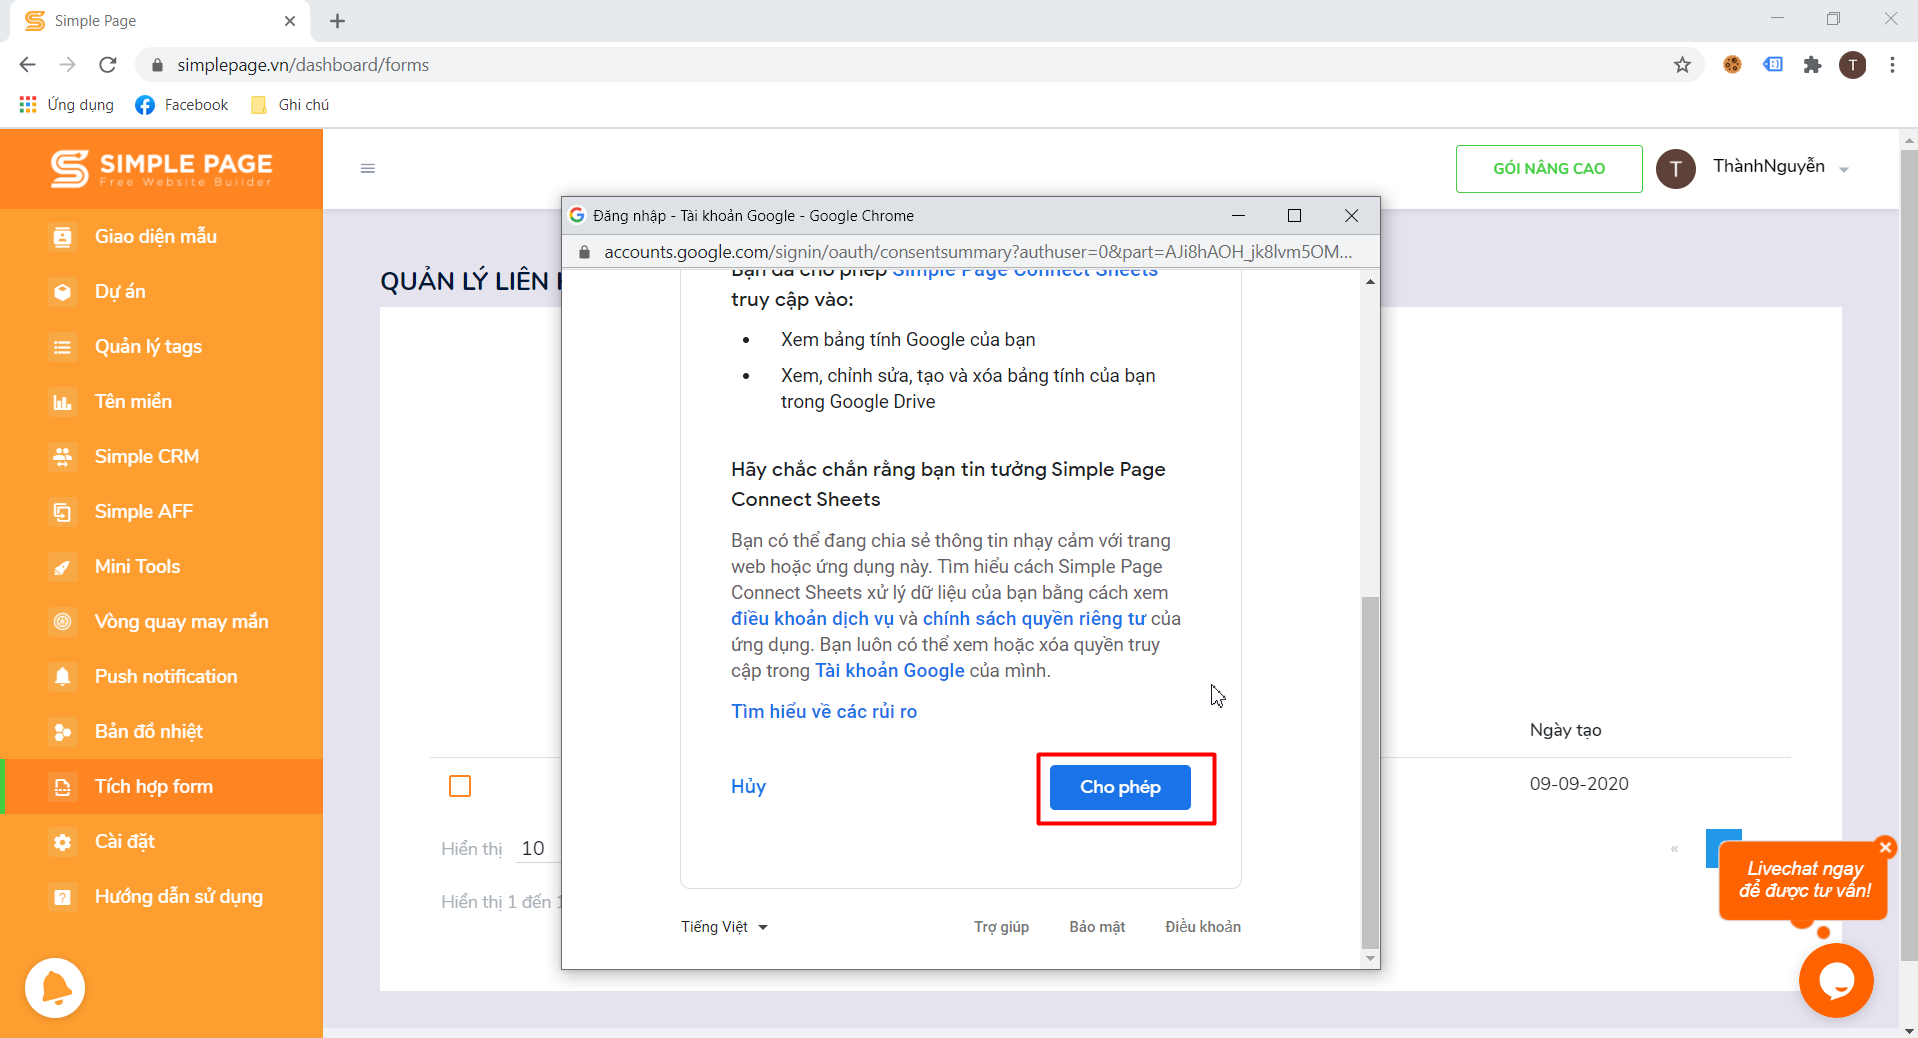Open Chrome profile avatar T
The height and width of the screenshot is (1038, 1918).
(1853, 65)
